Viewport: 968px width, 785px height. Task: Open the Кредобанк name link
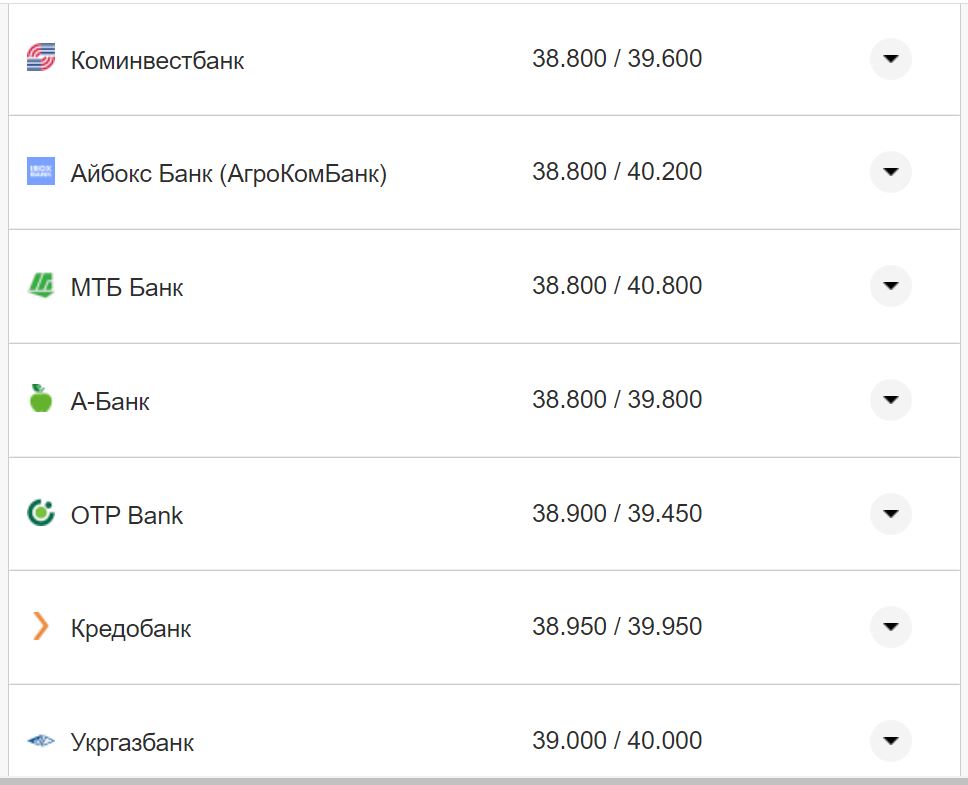(x=131, y=629)
